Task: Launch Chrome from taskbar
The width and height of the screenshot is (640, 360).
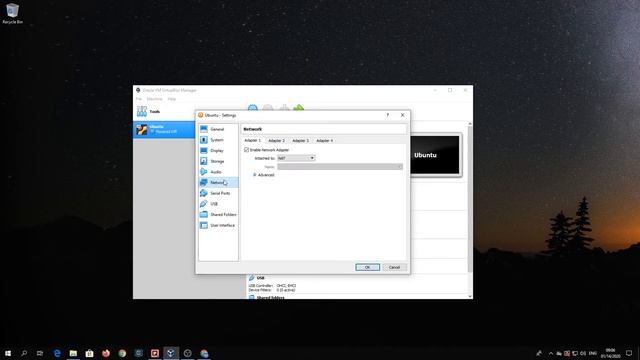Action: 122,353
